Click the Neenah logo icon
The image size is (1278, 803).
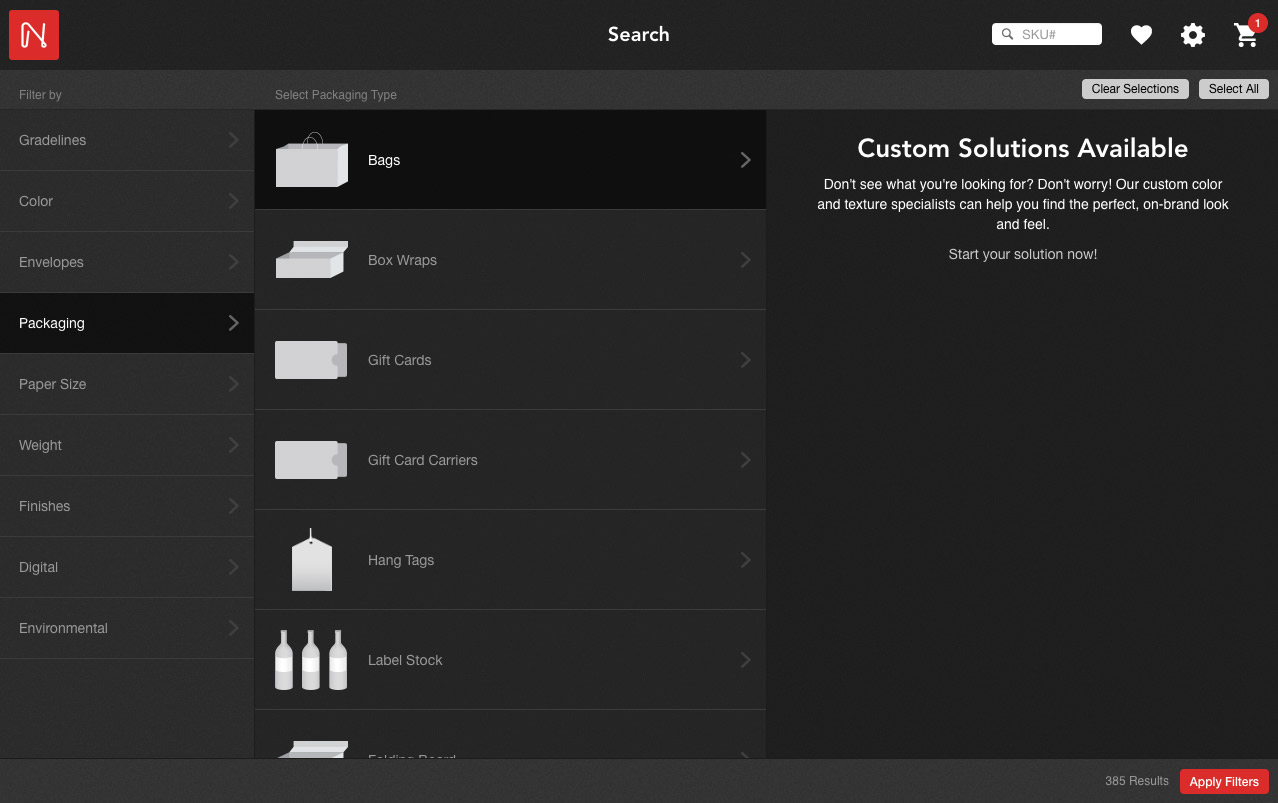click(33, 33)
